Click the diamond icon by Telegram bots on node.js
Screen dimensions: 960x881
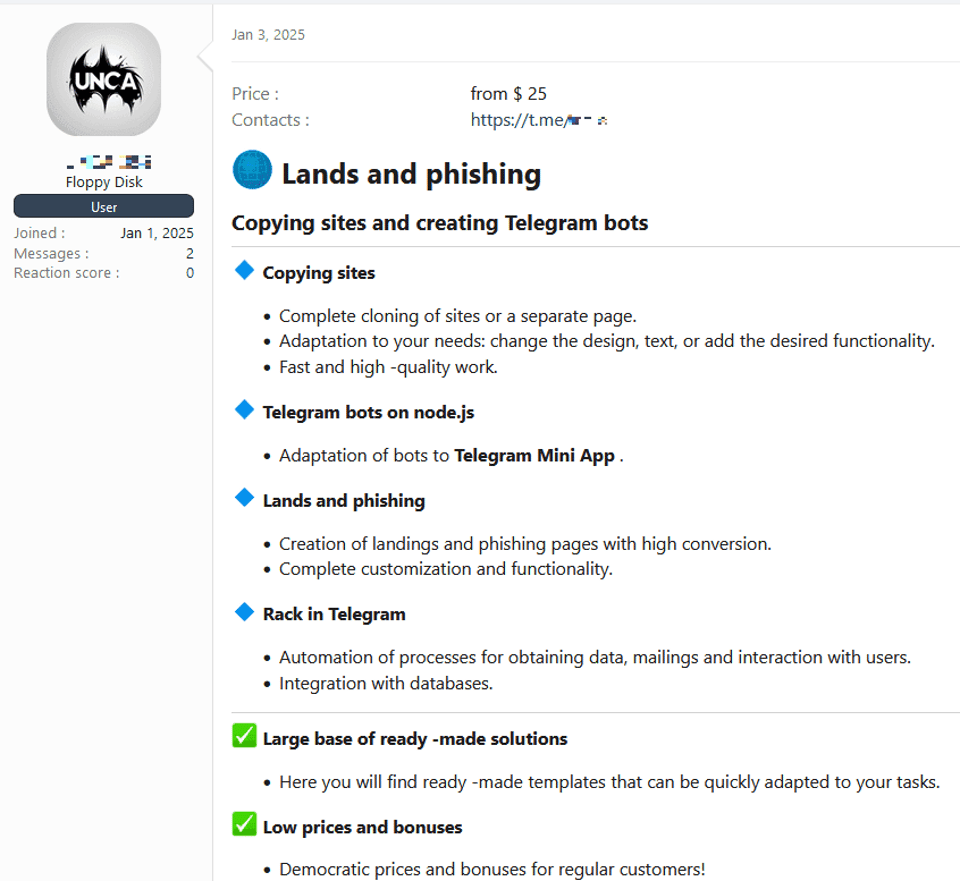point(244,409)
